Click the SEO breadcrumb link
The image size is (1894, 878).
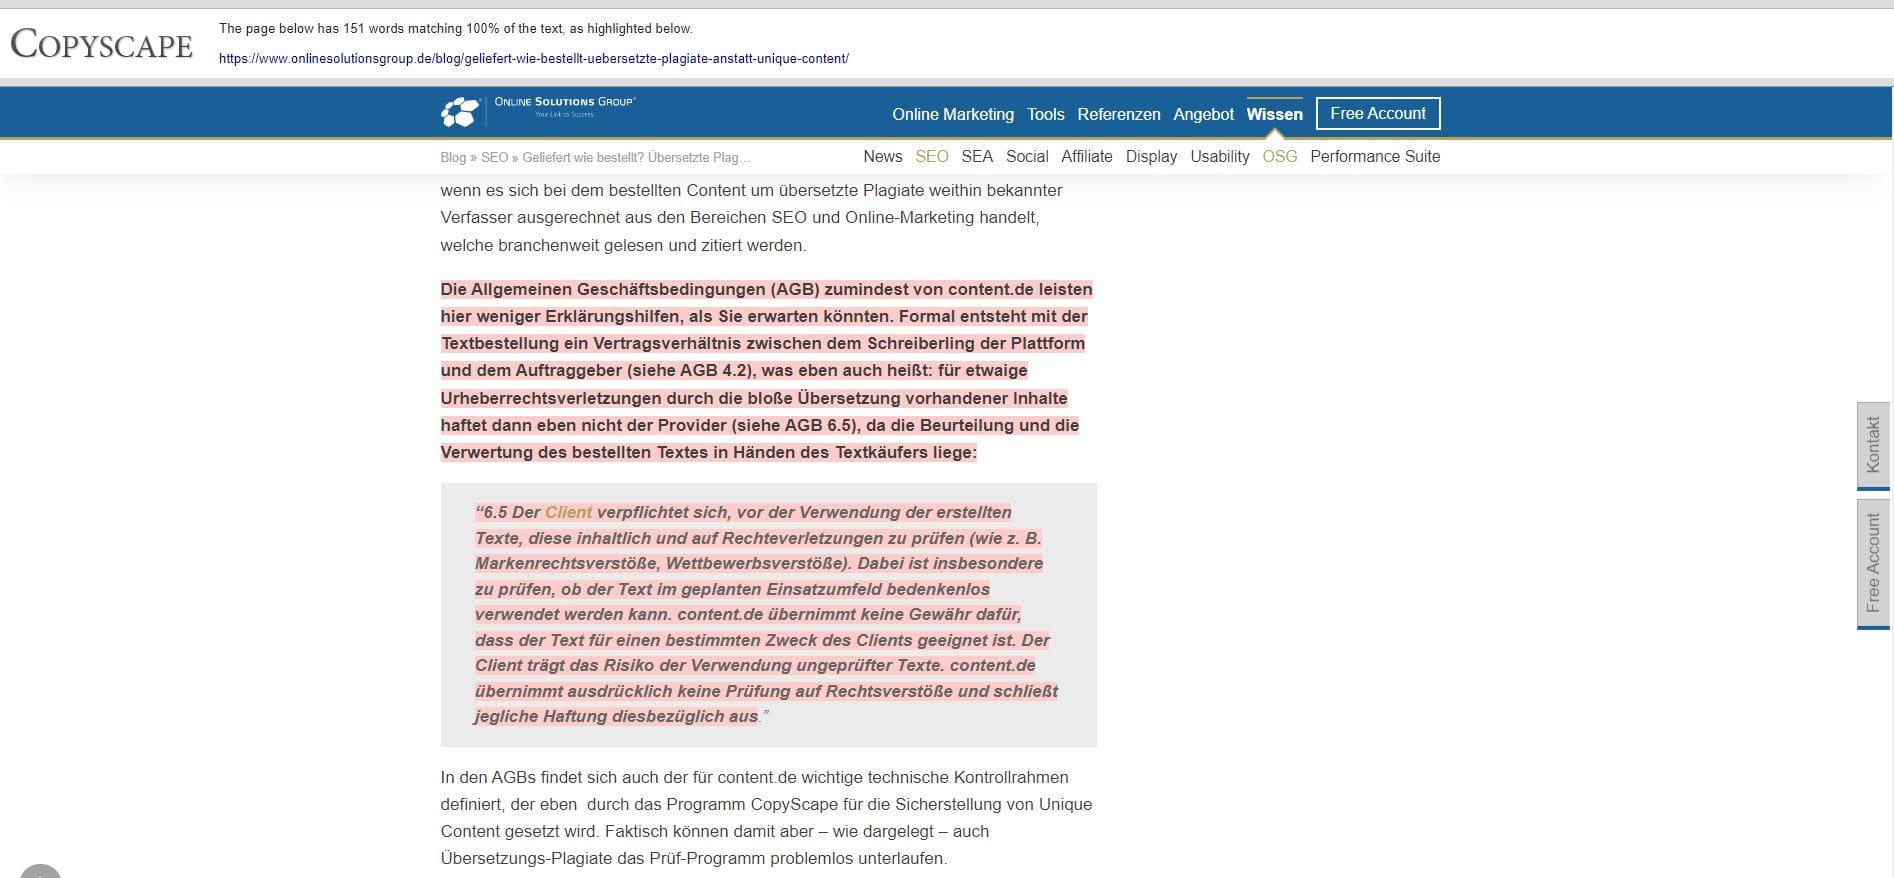(494, 157)
